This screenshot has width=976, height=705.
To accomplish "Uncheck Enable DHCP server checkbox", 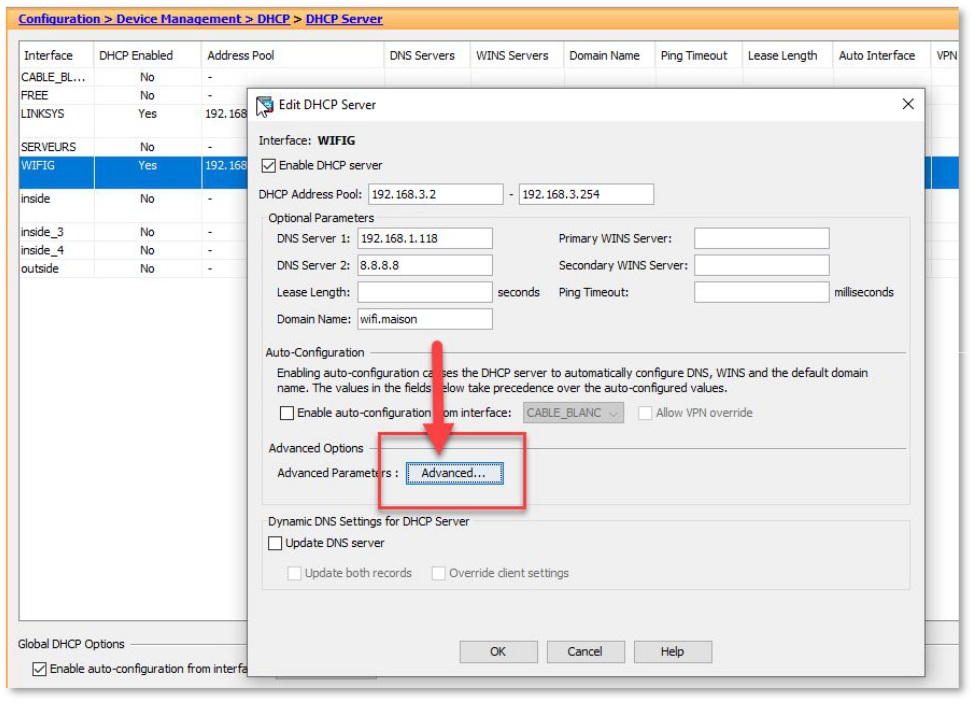I will (x=268, y=166).
